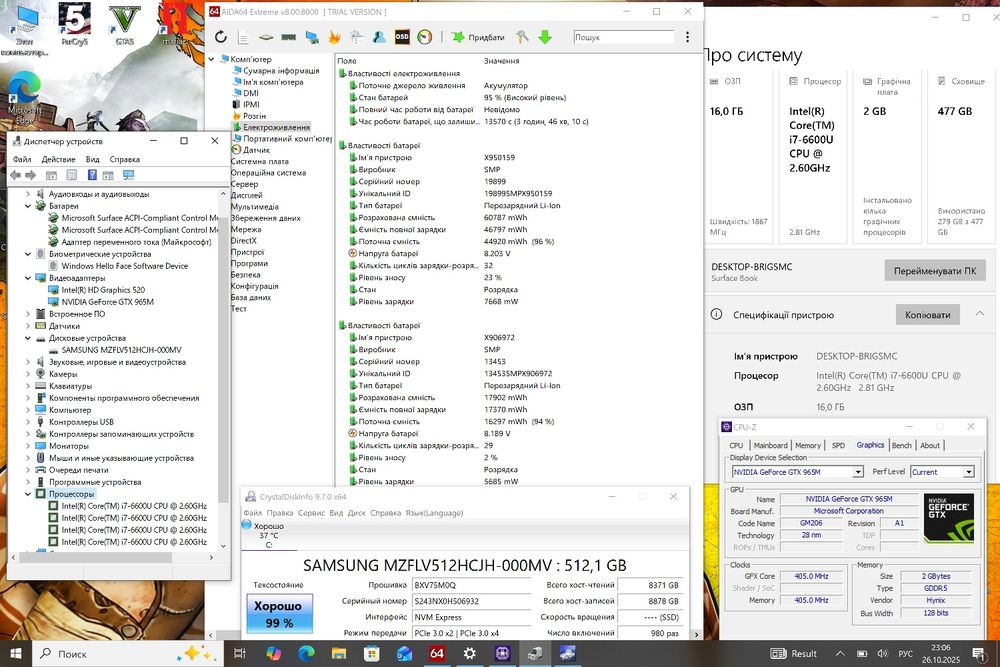Click the AIDA64 OSD panel icon
Screen dimensions: 1000x667
pos(402,37)
